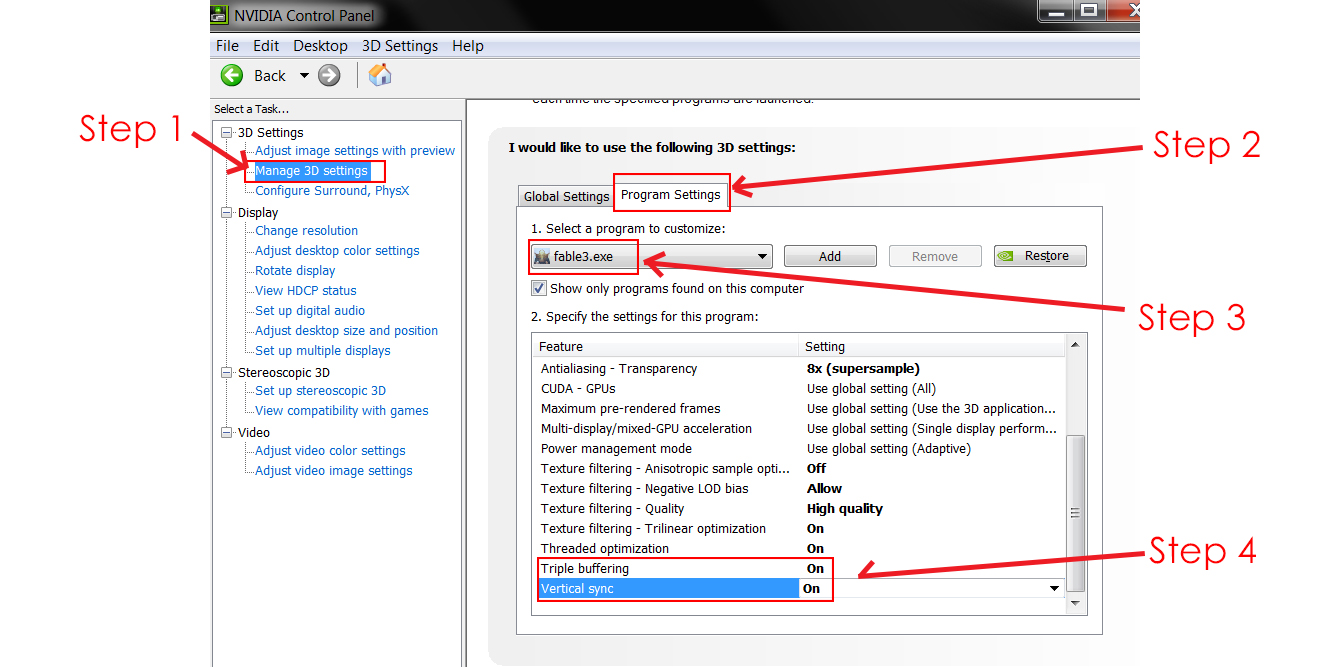
Task: Click the Feature column header
Action: [x=666, y=347]
